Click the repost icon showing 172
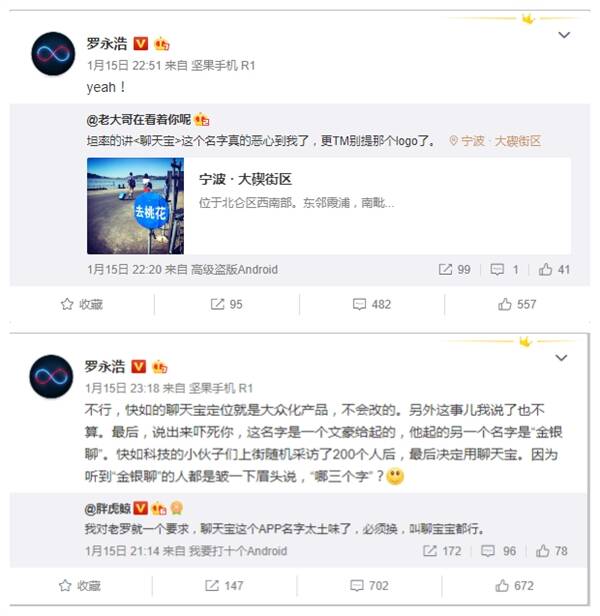The image size is (600, 616). point(442,551)
